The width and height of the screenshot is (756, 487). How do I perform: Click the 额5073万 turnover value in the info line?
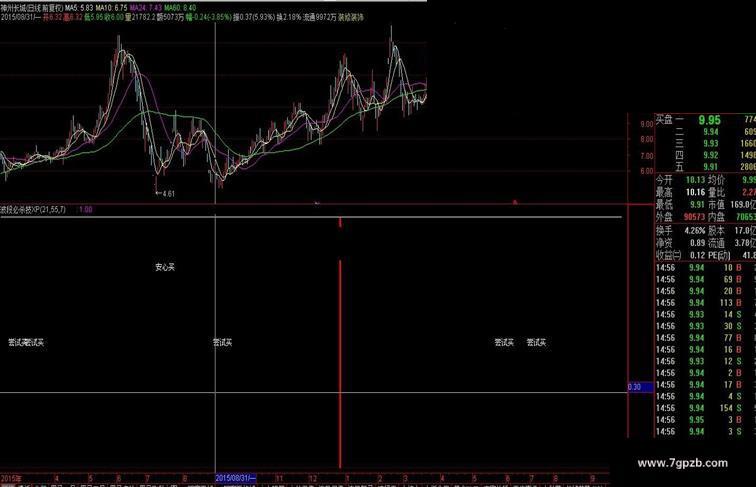coord(170,17)
